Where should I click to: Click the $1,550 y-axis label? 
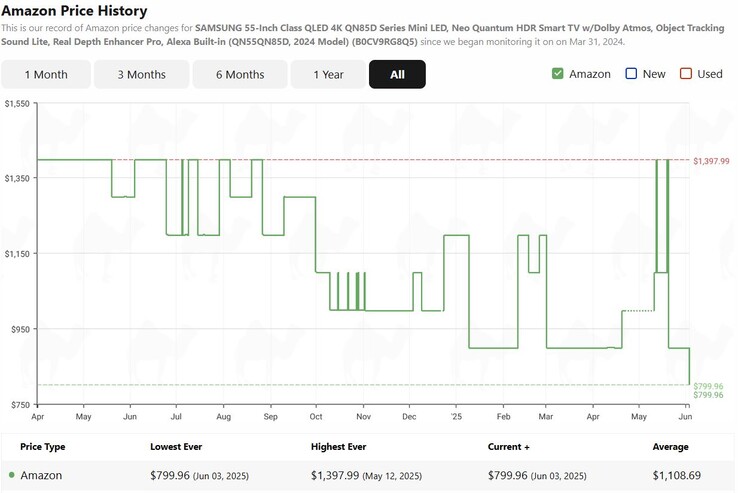click(17, 104)
